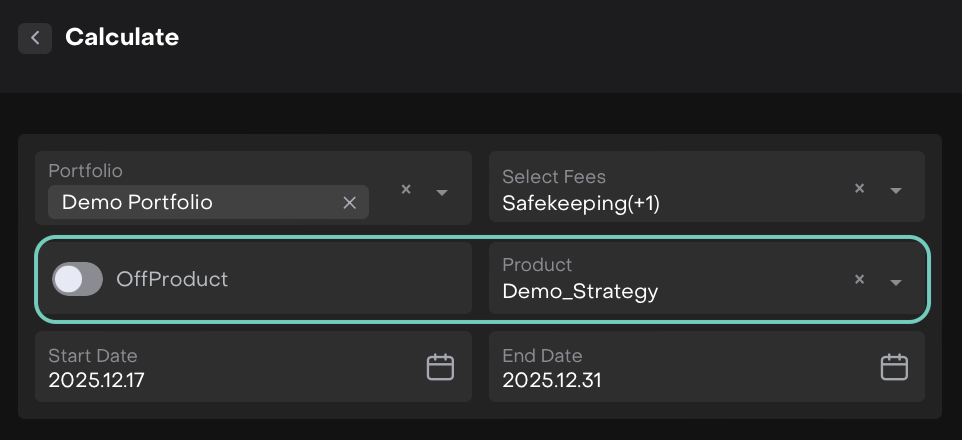Click the Safekeeping(+1) fees value
The width and height of the screenshot is (962, 440).
pyautogui.click(x=581, y=203)
